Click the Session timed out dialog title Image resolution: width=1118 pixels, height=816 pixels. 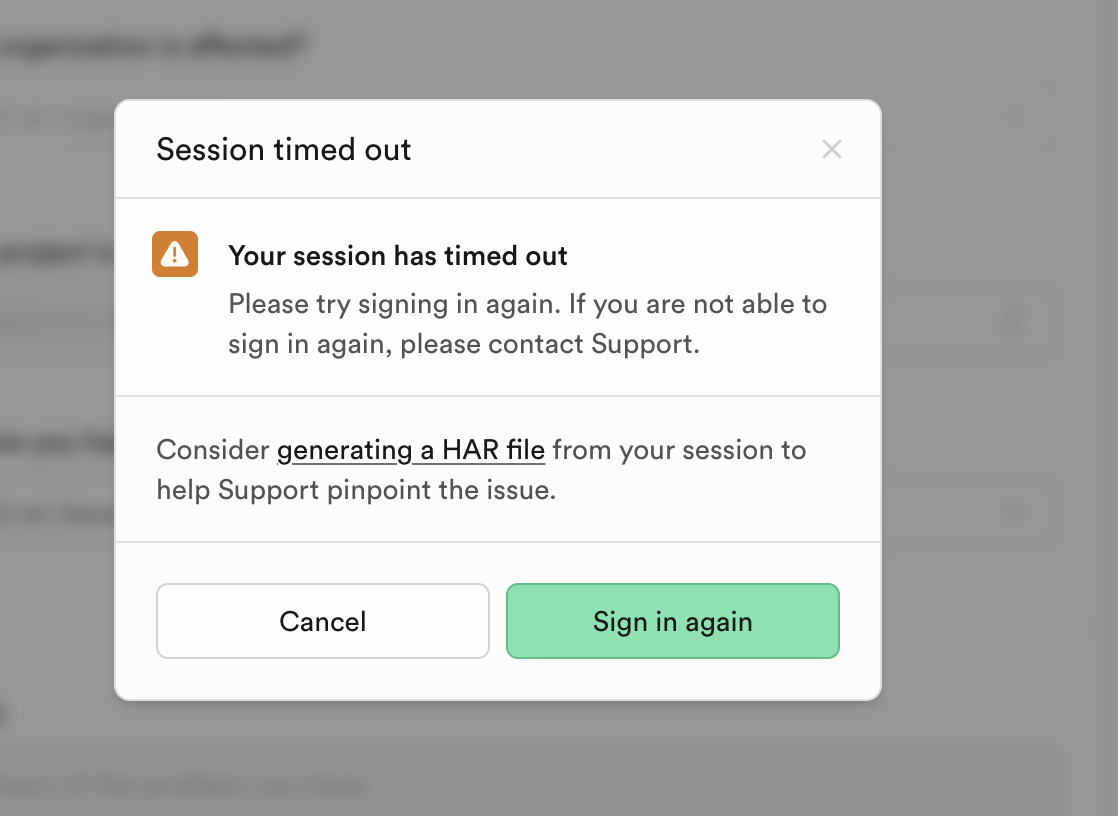click(284, 150)
